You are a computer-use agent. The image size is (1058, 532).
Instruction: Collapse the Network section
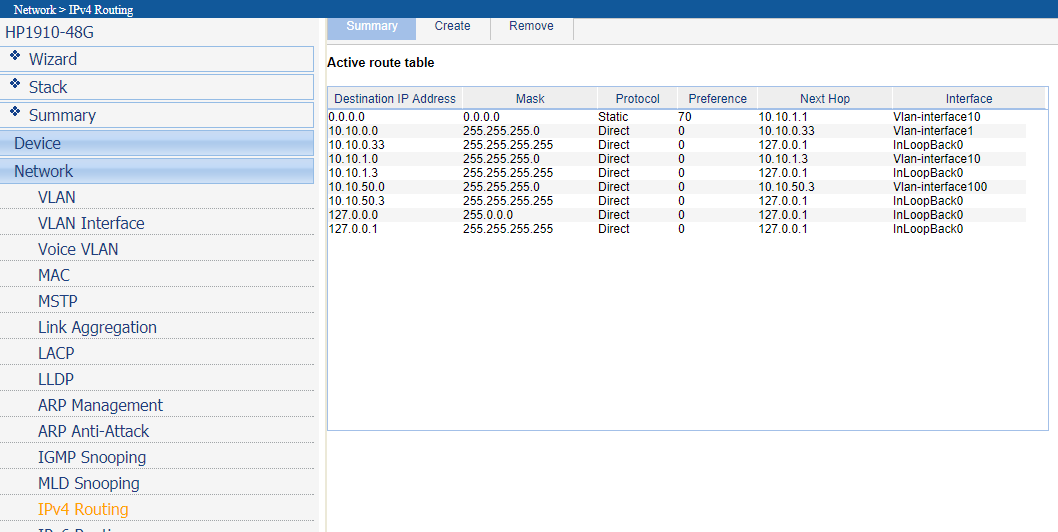point(157,171)
